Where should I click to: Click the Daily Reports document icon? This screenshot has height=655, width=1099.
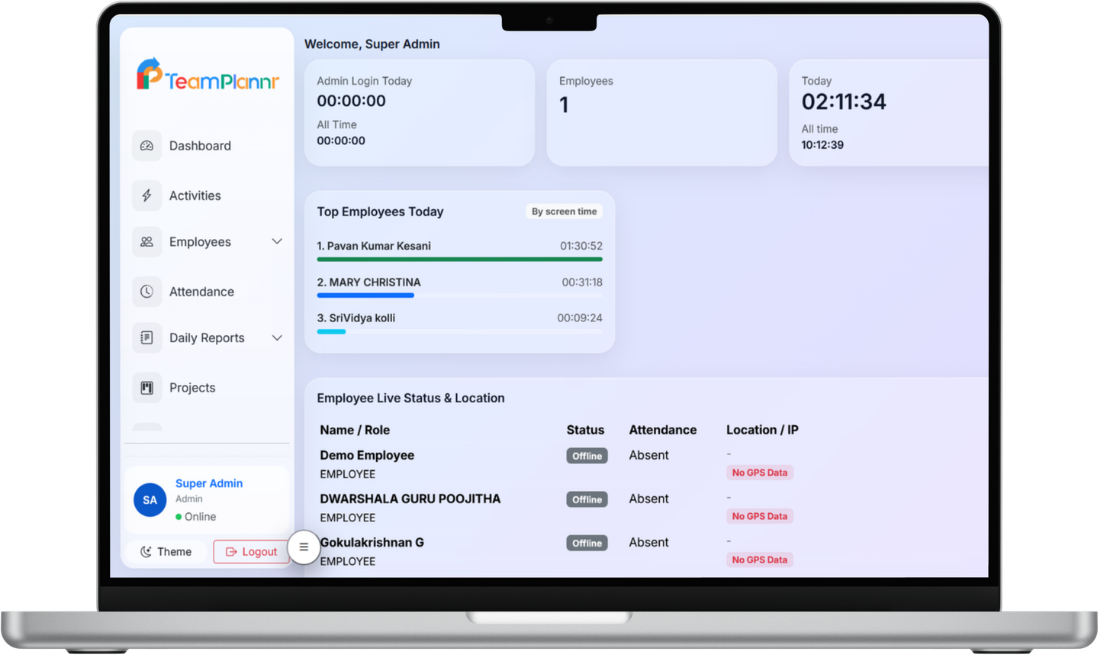pyautogui.click(x=147, y=338)
